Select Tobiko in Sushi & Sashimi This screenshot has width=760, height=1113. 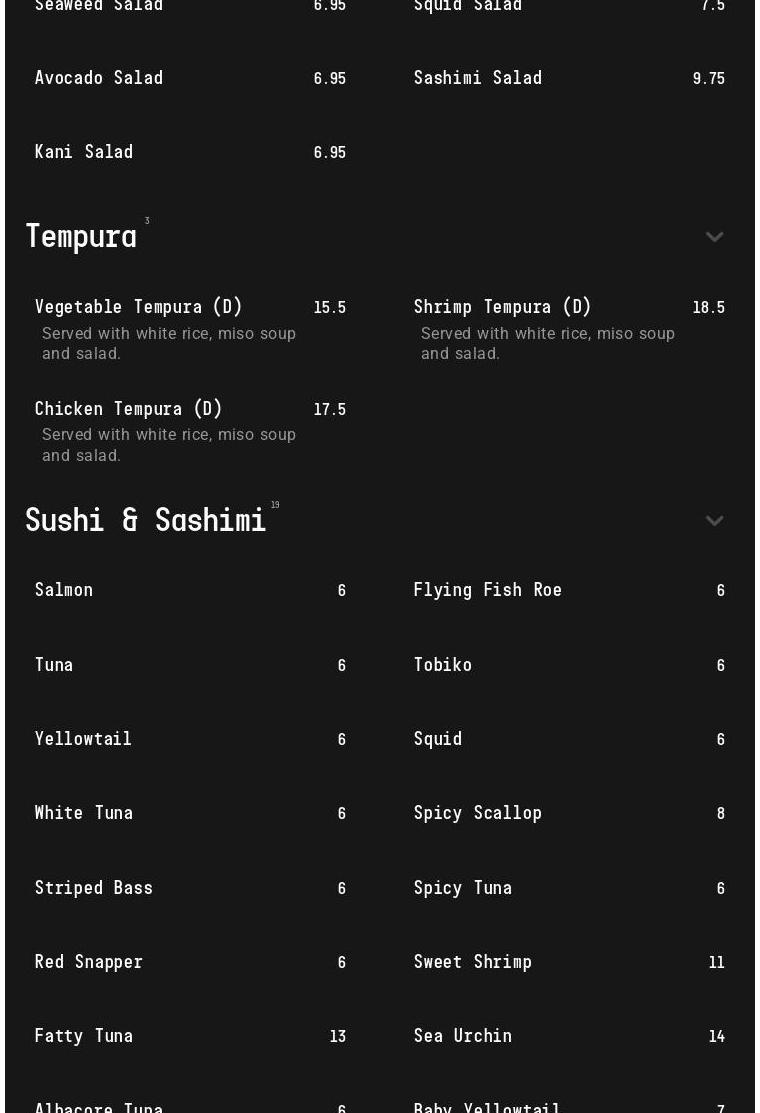(443, 665)
